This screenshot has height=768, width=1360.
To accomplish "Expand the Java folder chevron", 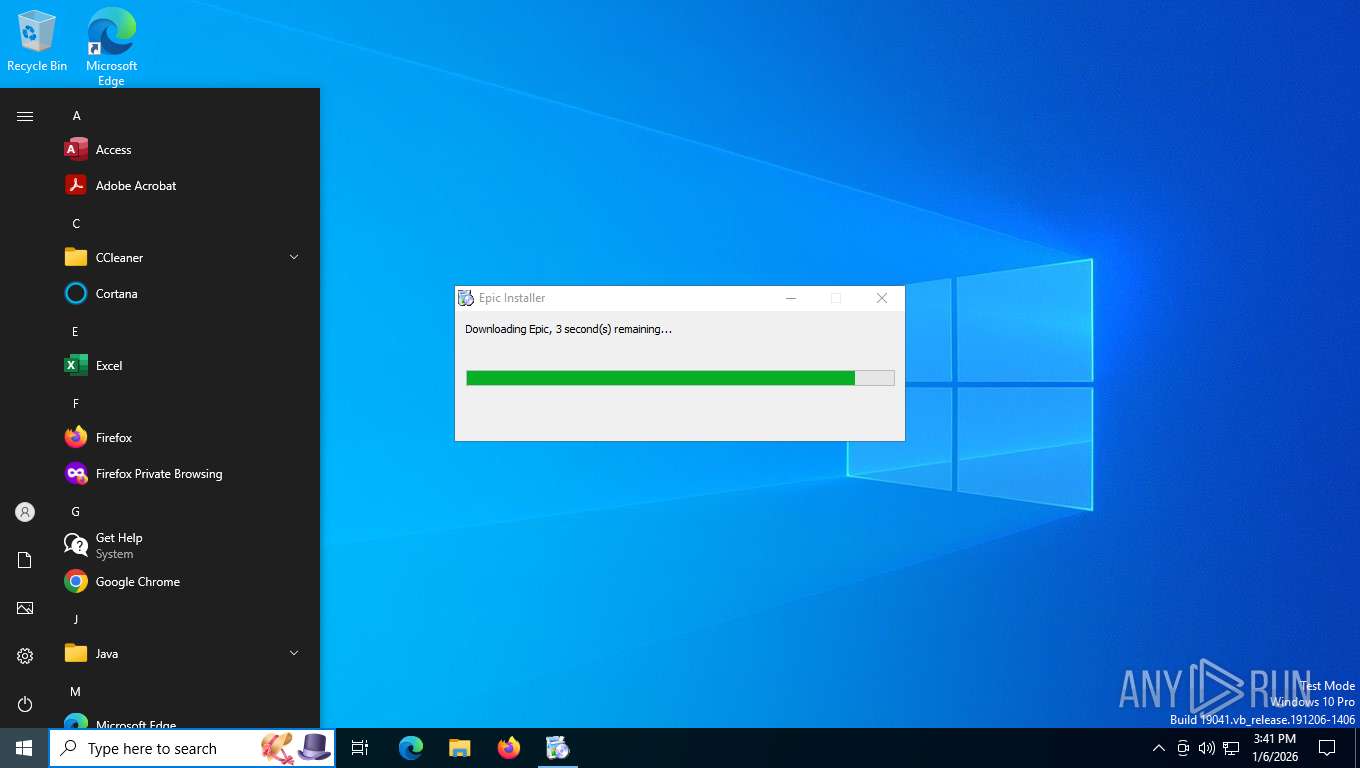I will pyautogui.click(x=294, y=654).
